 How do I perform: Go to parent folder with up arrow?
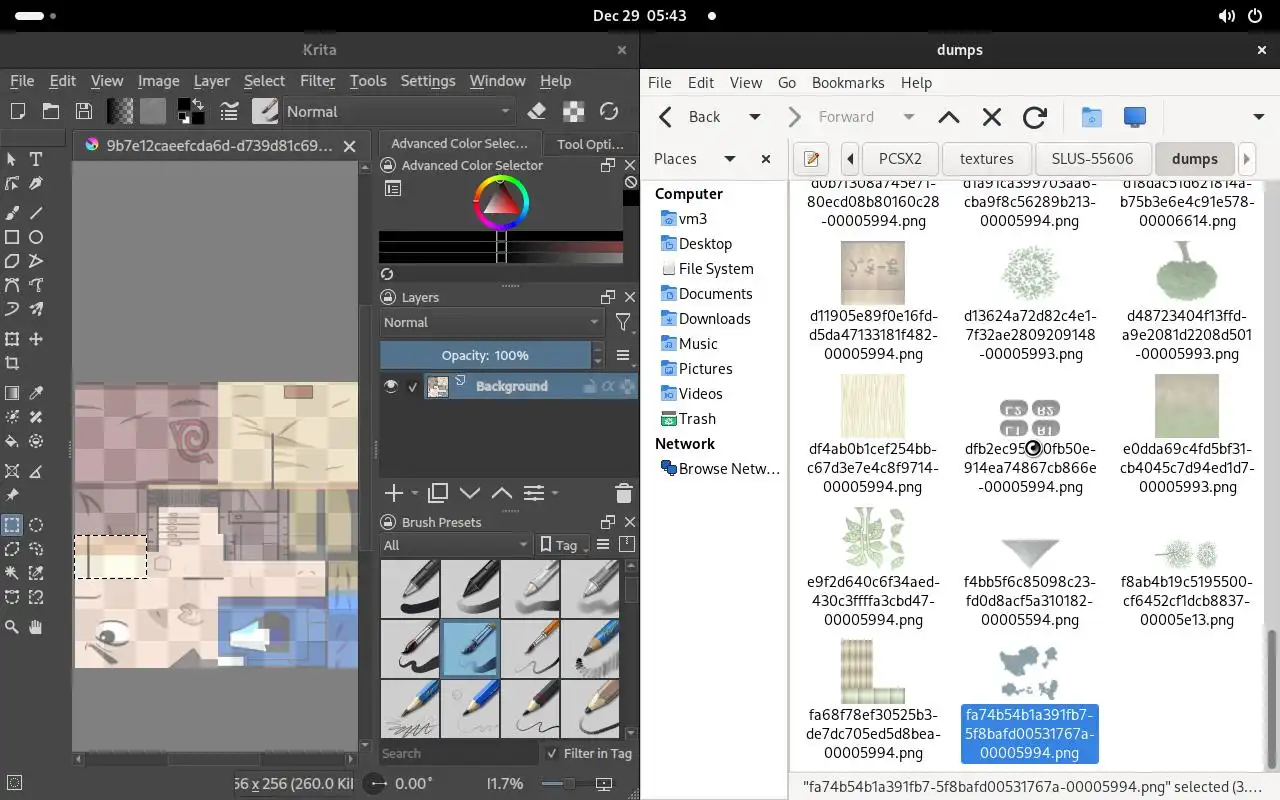[949, 117]
